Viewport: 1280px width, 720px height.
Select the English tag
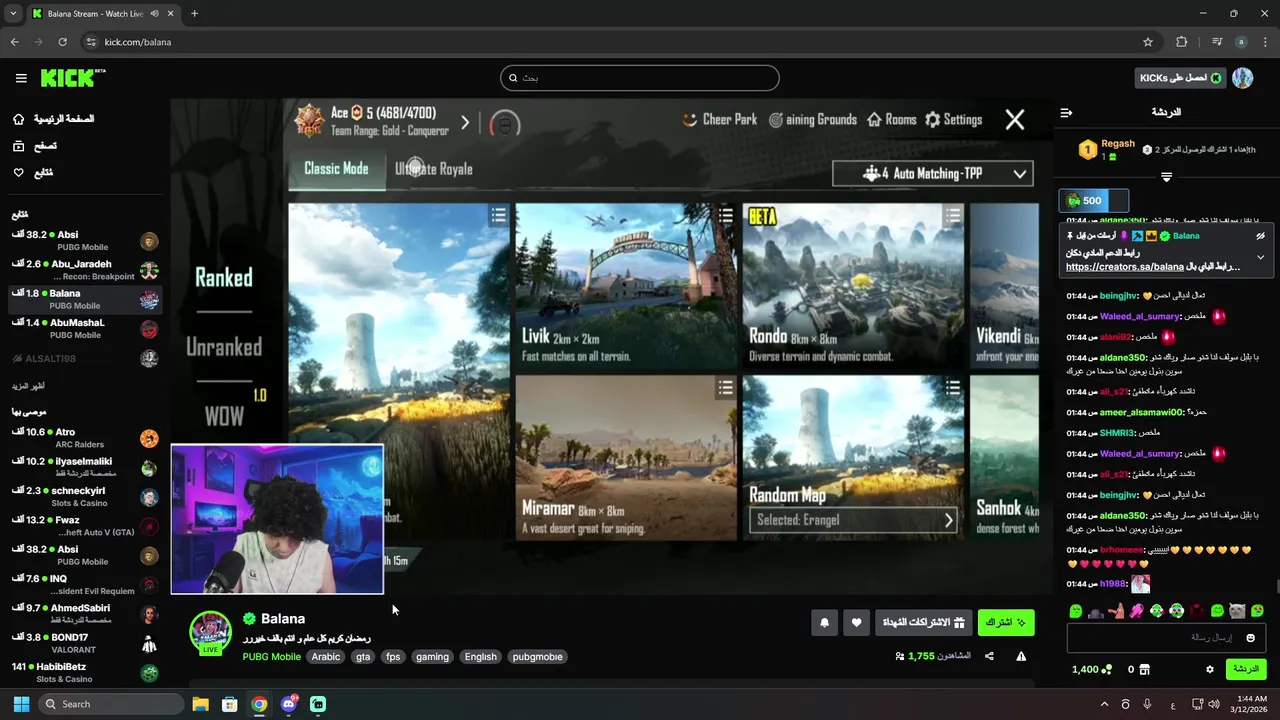pyautogui.click(x=480, y=657)
